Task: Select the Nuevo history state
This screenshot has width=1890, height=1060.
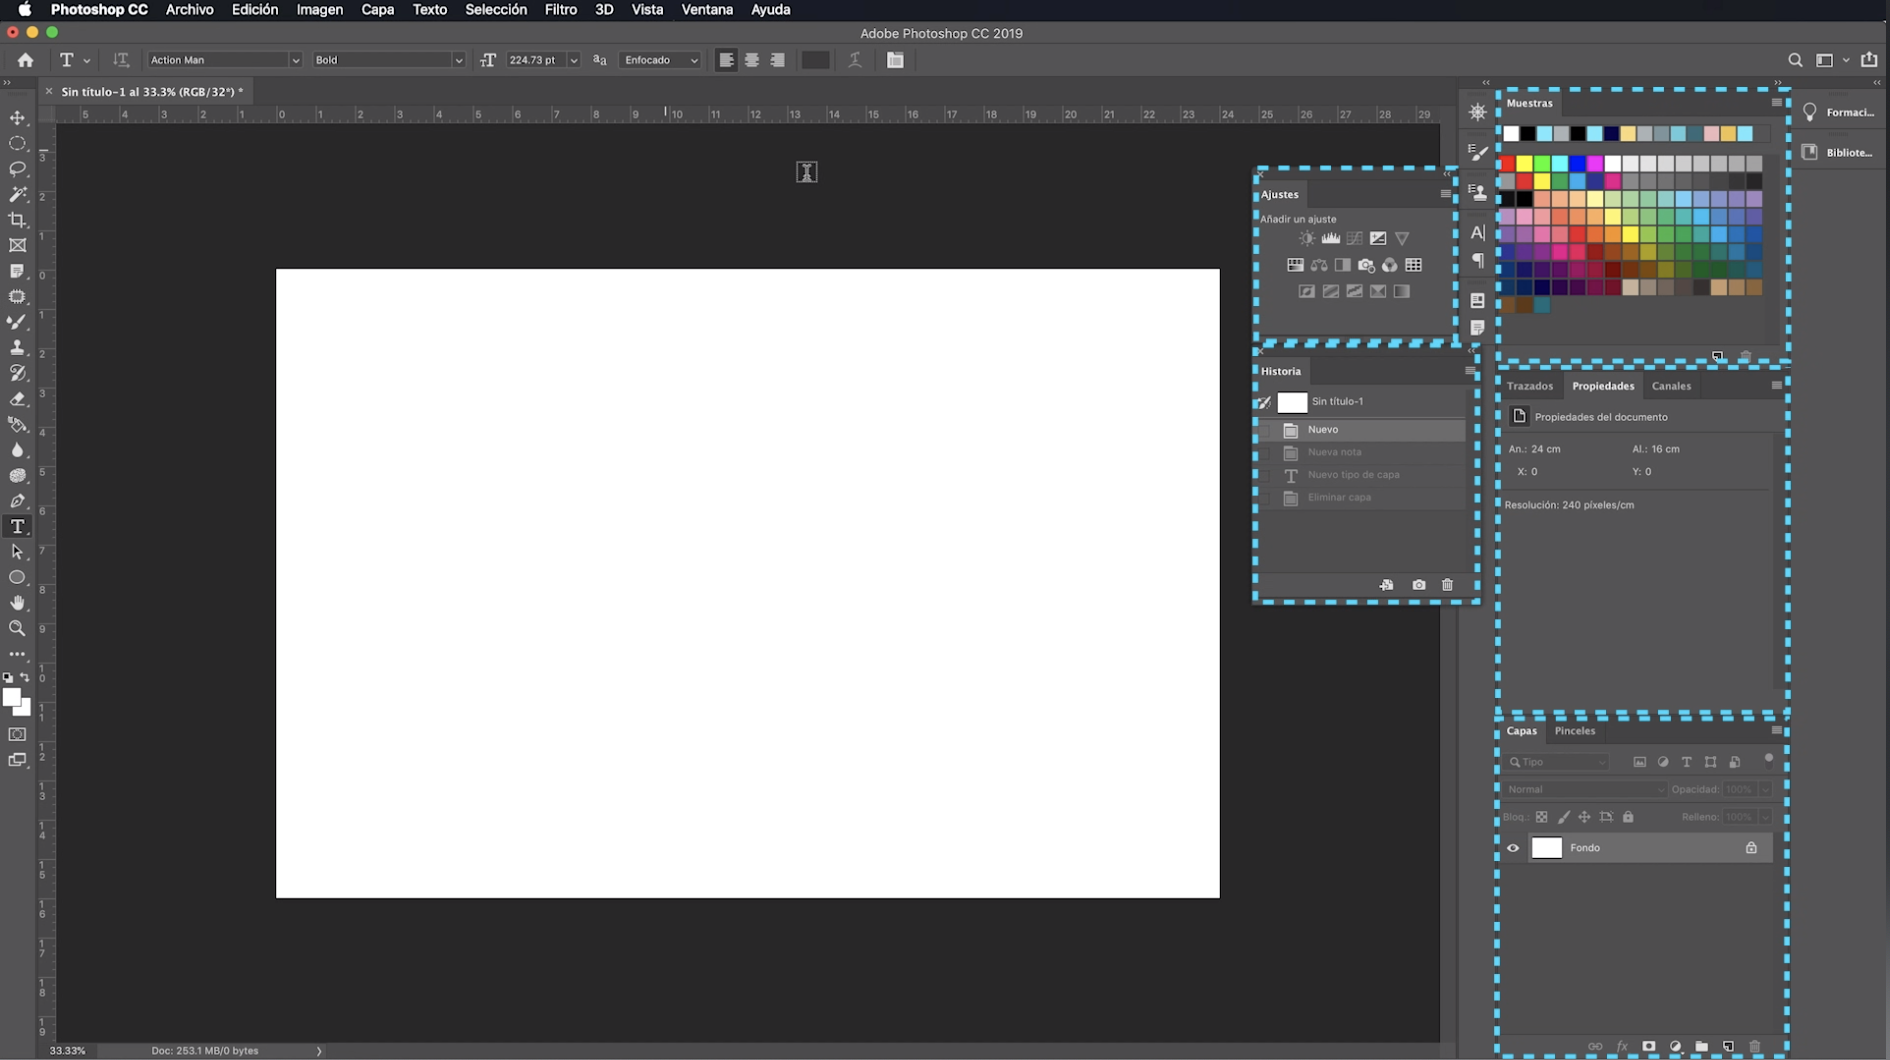Action: 1361,430
